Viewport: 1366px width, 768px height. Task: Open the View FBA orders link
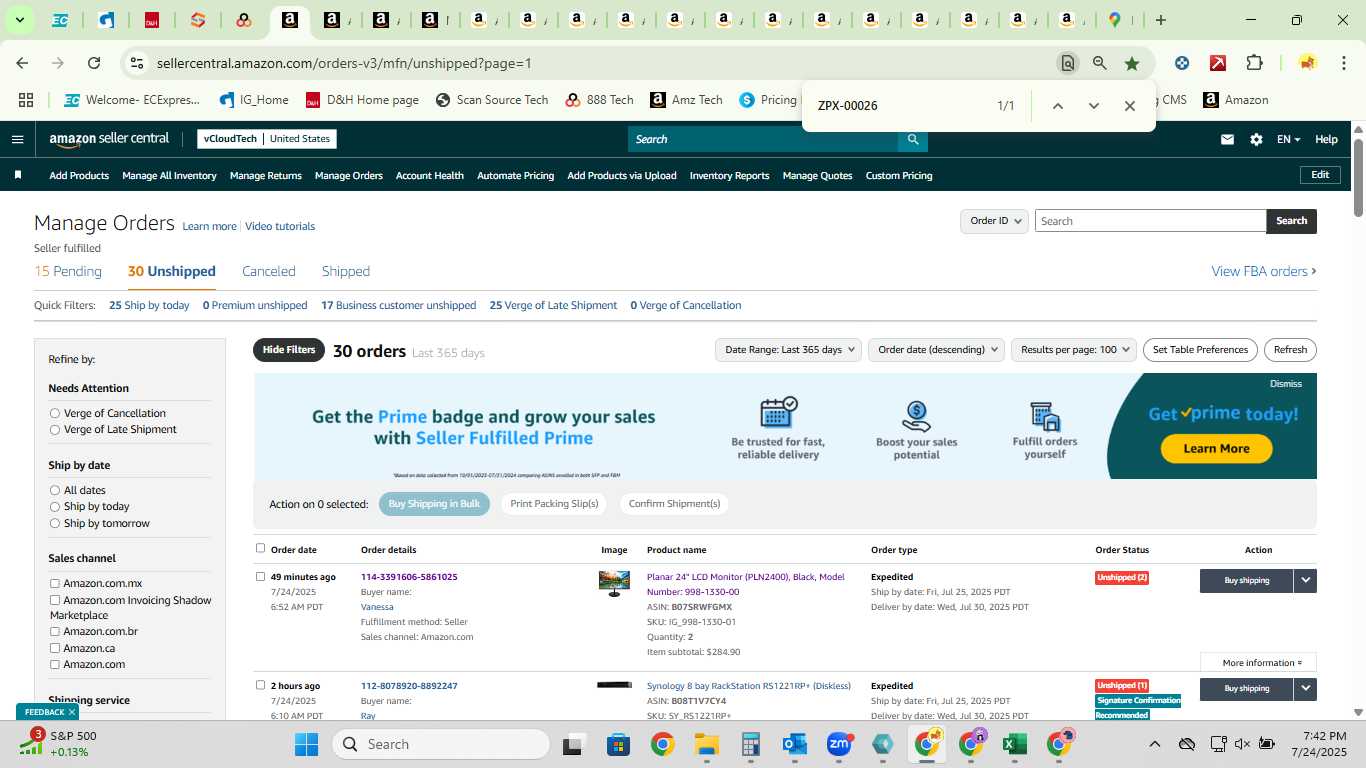point(1264,271)
